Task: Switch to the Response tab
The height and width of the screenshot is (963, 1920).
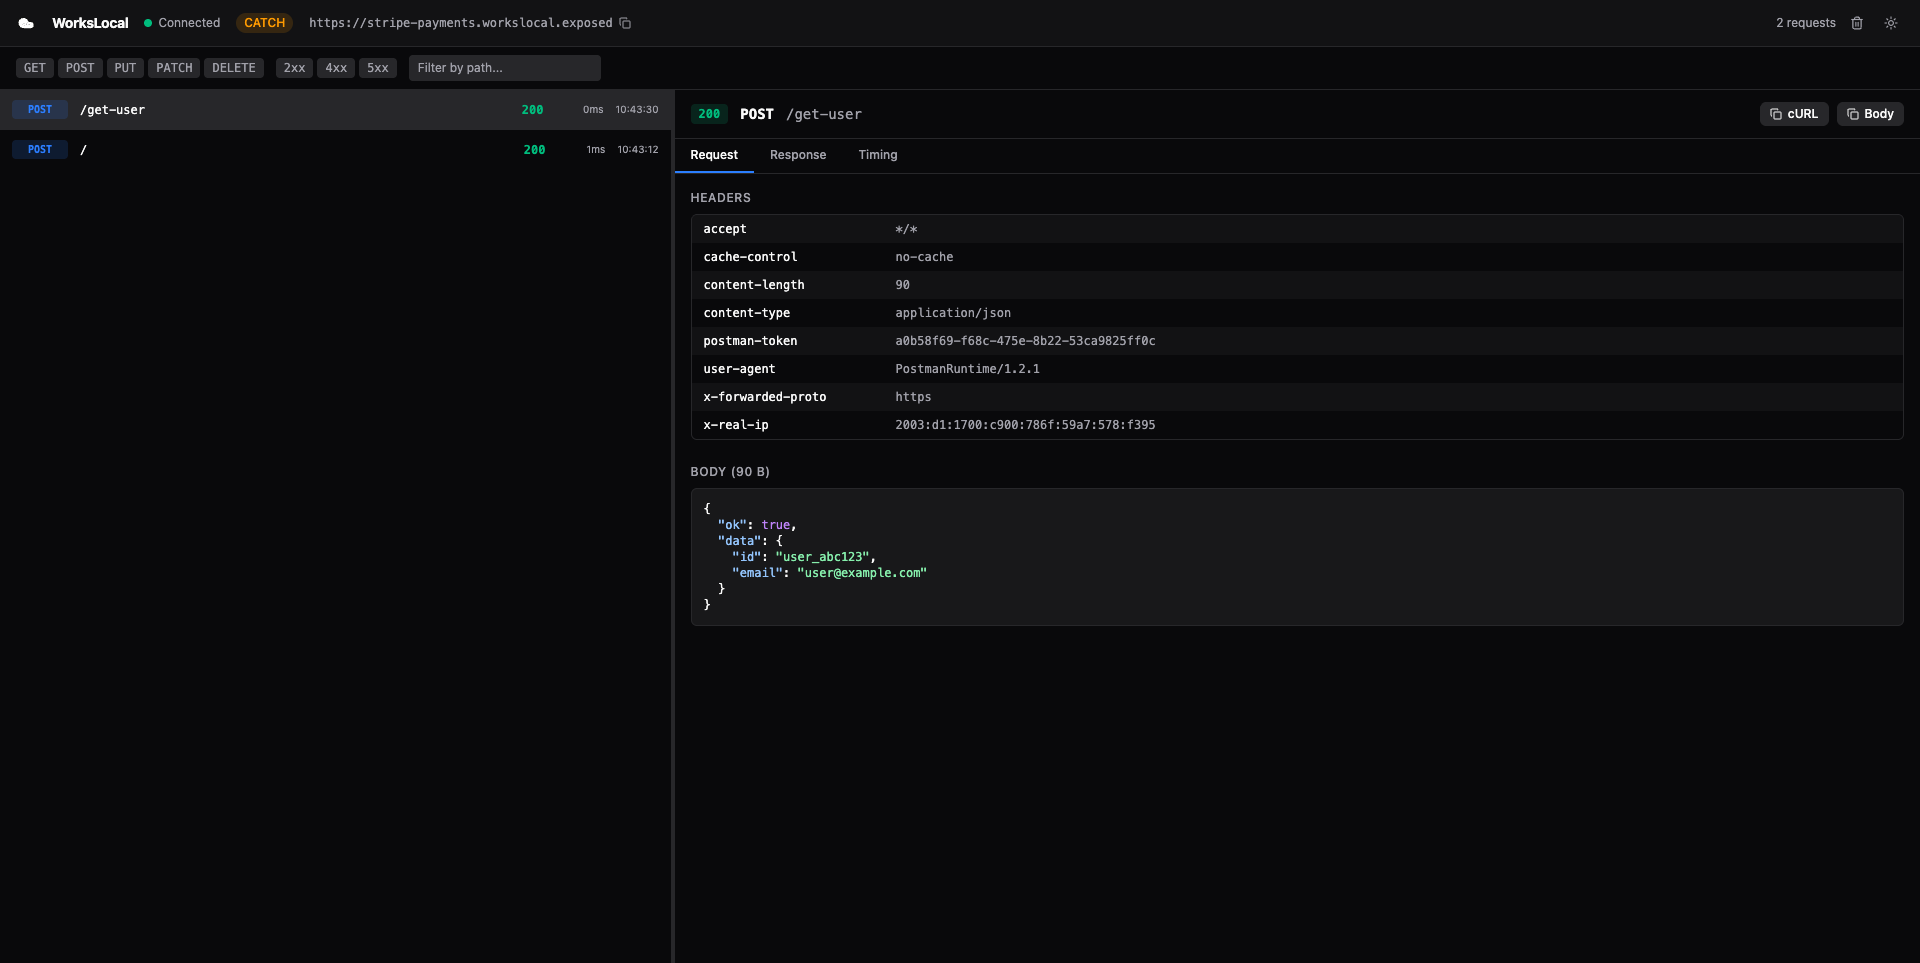Action: tap(797, 155)
